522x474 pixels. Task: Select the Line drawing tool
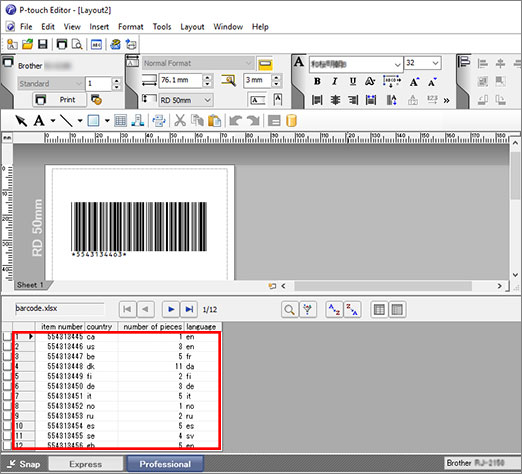[x=66, y=121]
